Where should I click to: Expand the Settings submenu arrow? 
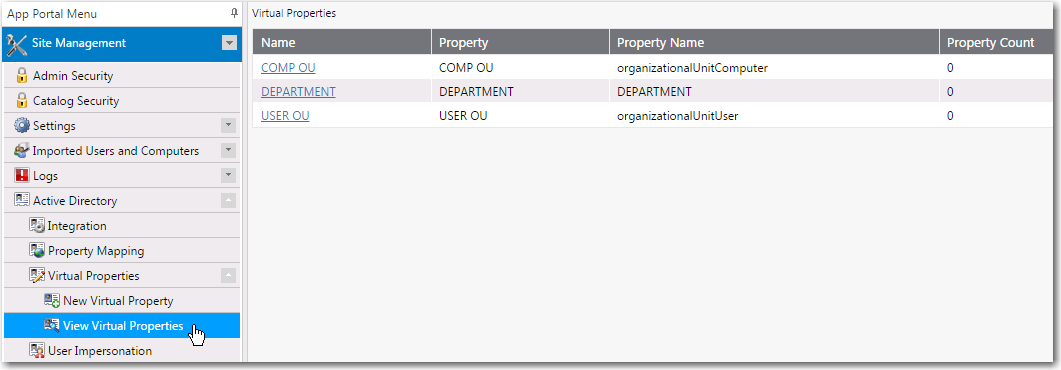229,126
